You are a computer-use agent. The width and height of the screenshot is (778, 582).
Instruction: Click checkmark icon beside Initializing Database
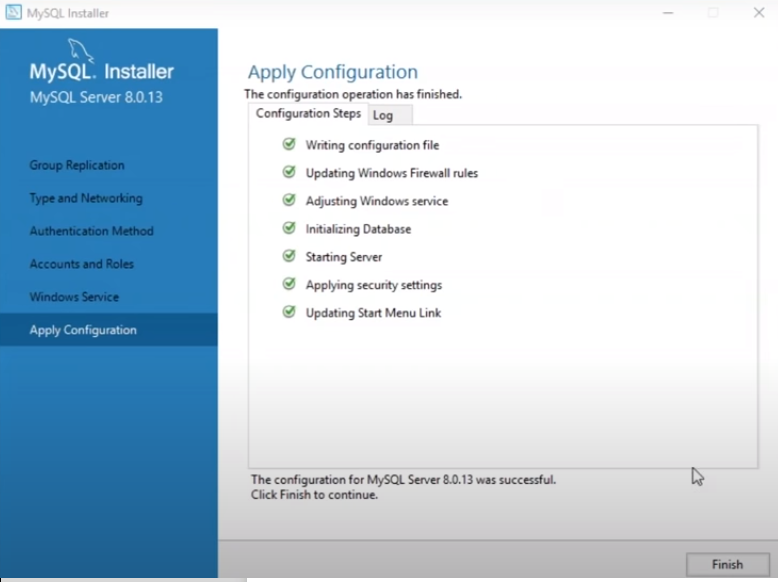289,228
